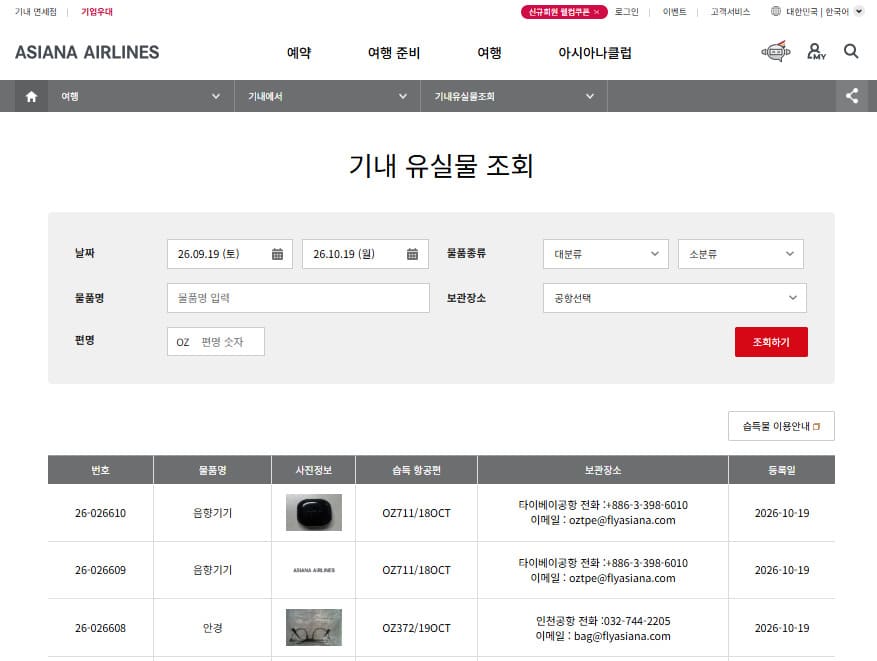
Task: Focus the OZ 편명 숫자 flight field
Action: click(216, 342)
